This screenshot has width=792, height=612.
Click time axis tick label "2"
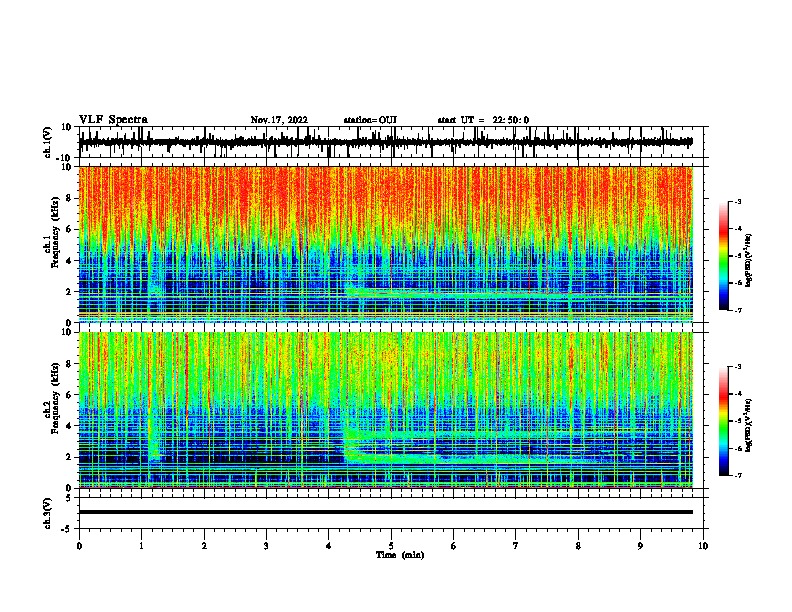pyautogui.click(x=204, y=546)
